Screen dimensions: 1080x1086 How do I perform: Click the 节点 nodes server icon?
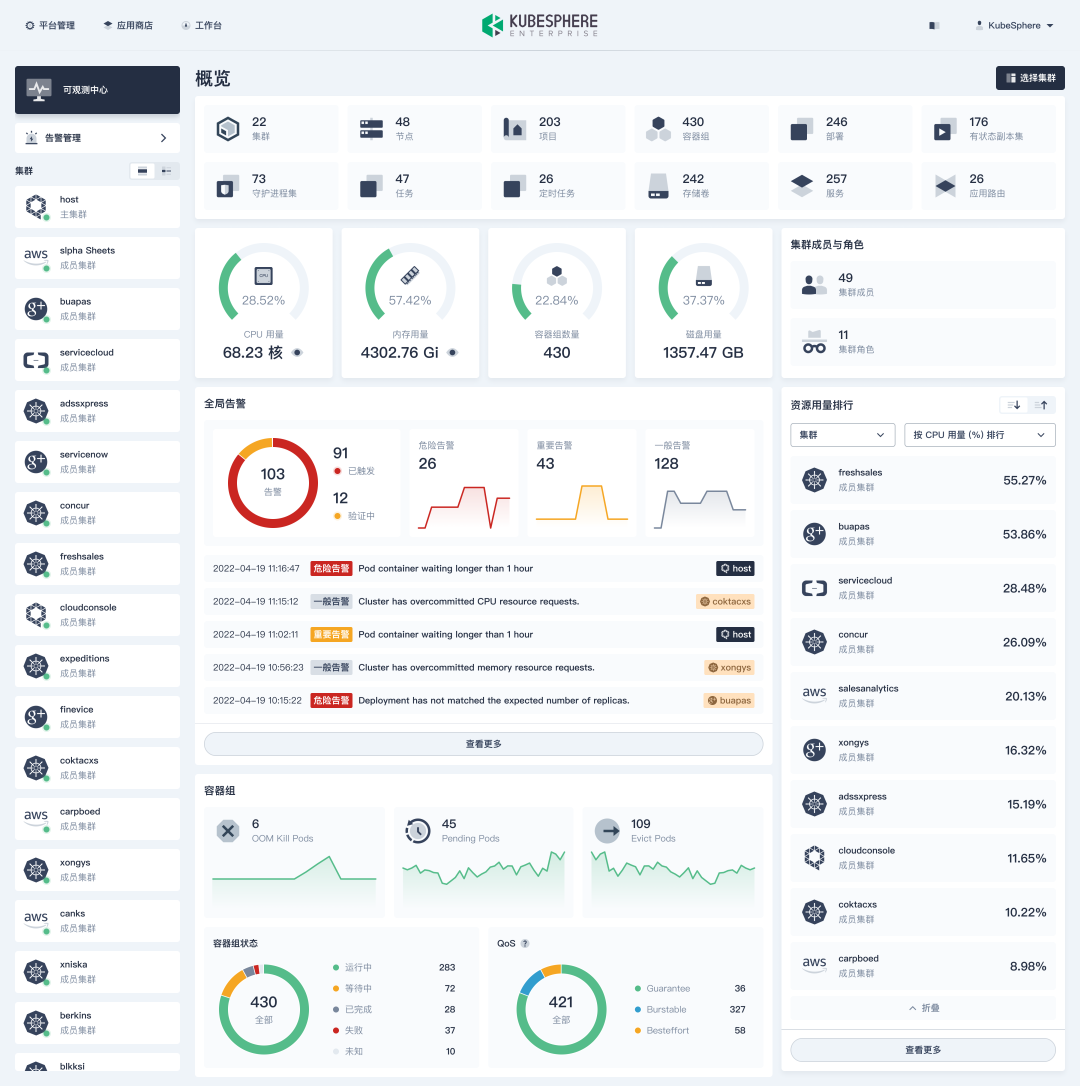[x=372, y=129]
